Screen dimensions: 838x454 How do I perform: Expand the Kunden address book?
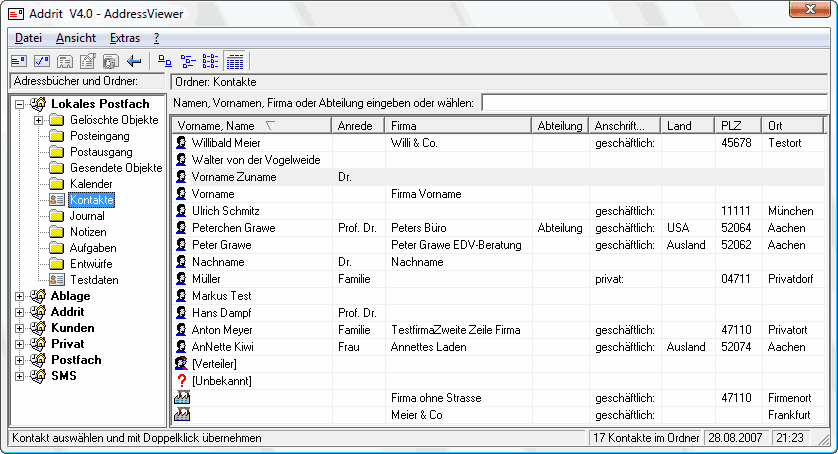[20, 328]
